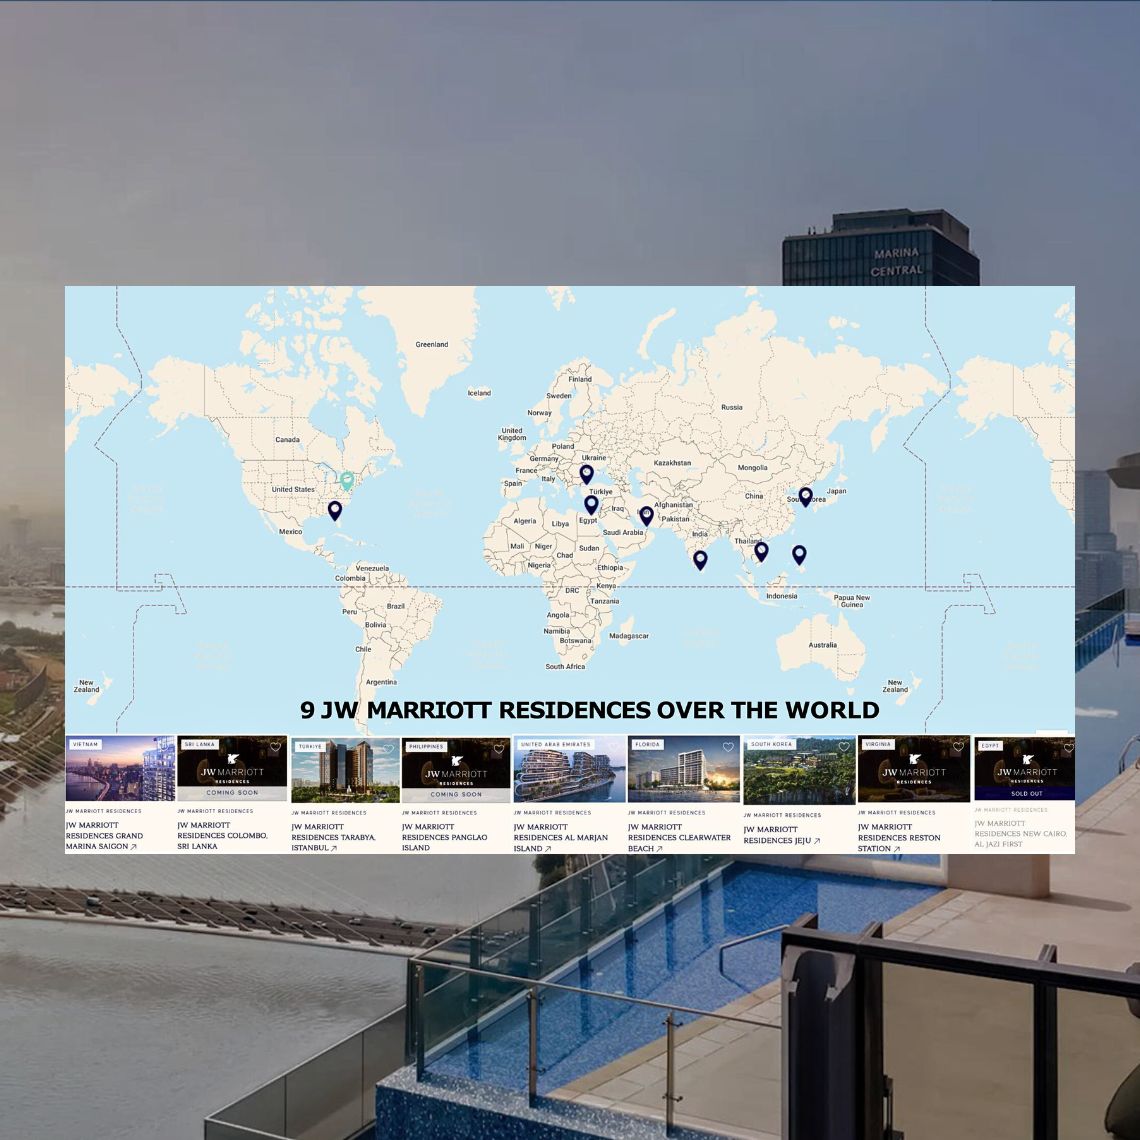Click the 9 JW Marriott Residences heading

[590, 710]
